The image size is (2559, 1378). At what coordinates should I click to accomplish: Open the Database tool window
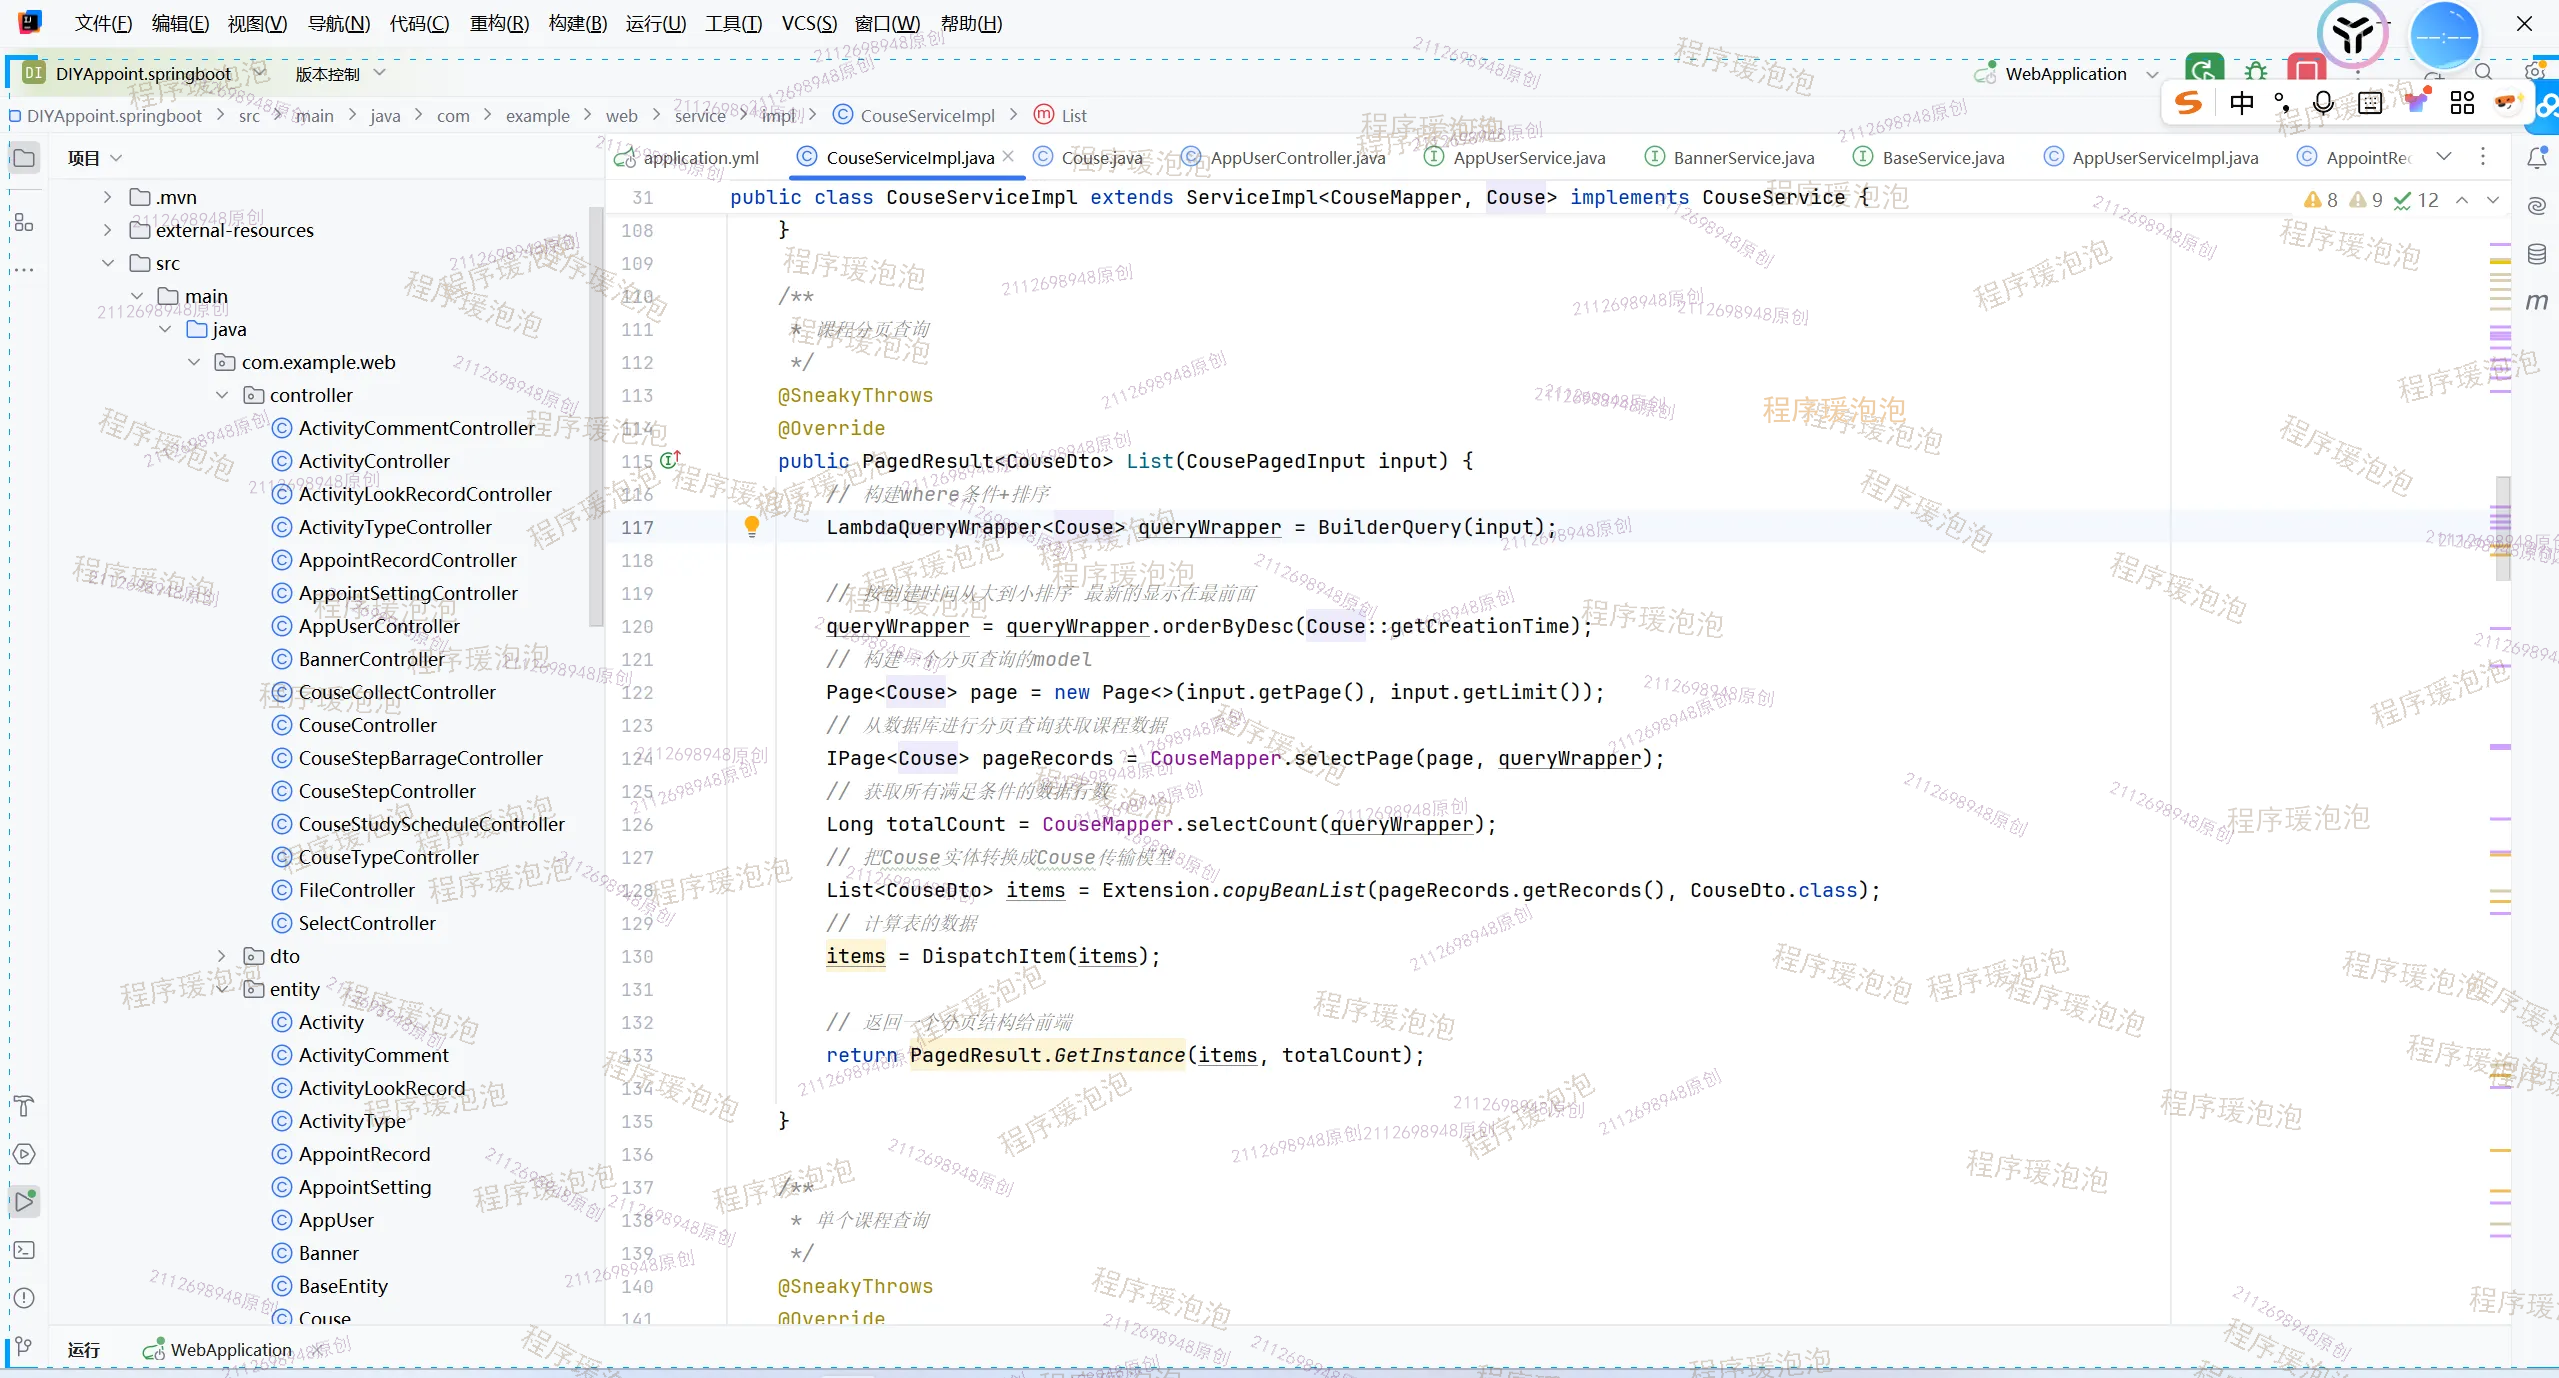tap(2537, 254)
